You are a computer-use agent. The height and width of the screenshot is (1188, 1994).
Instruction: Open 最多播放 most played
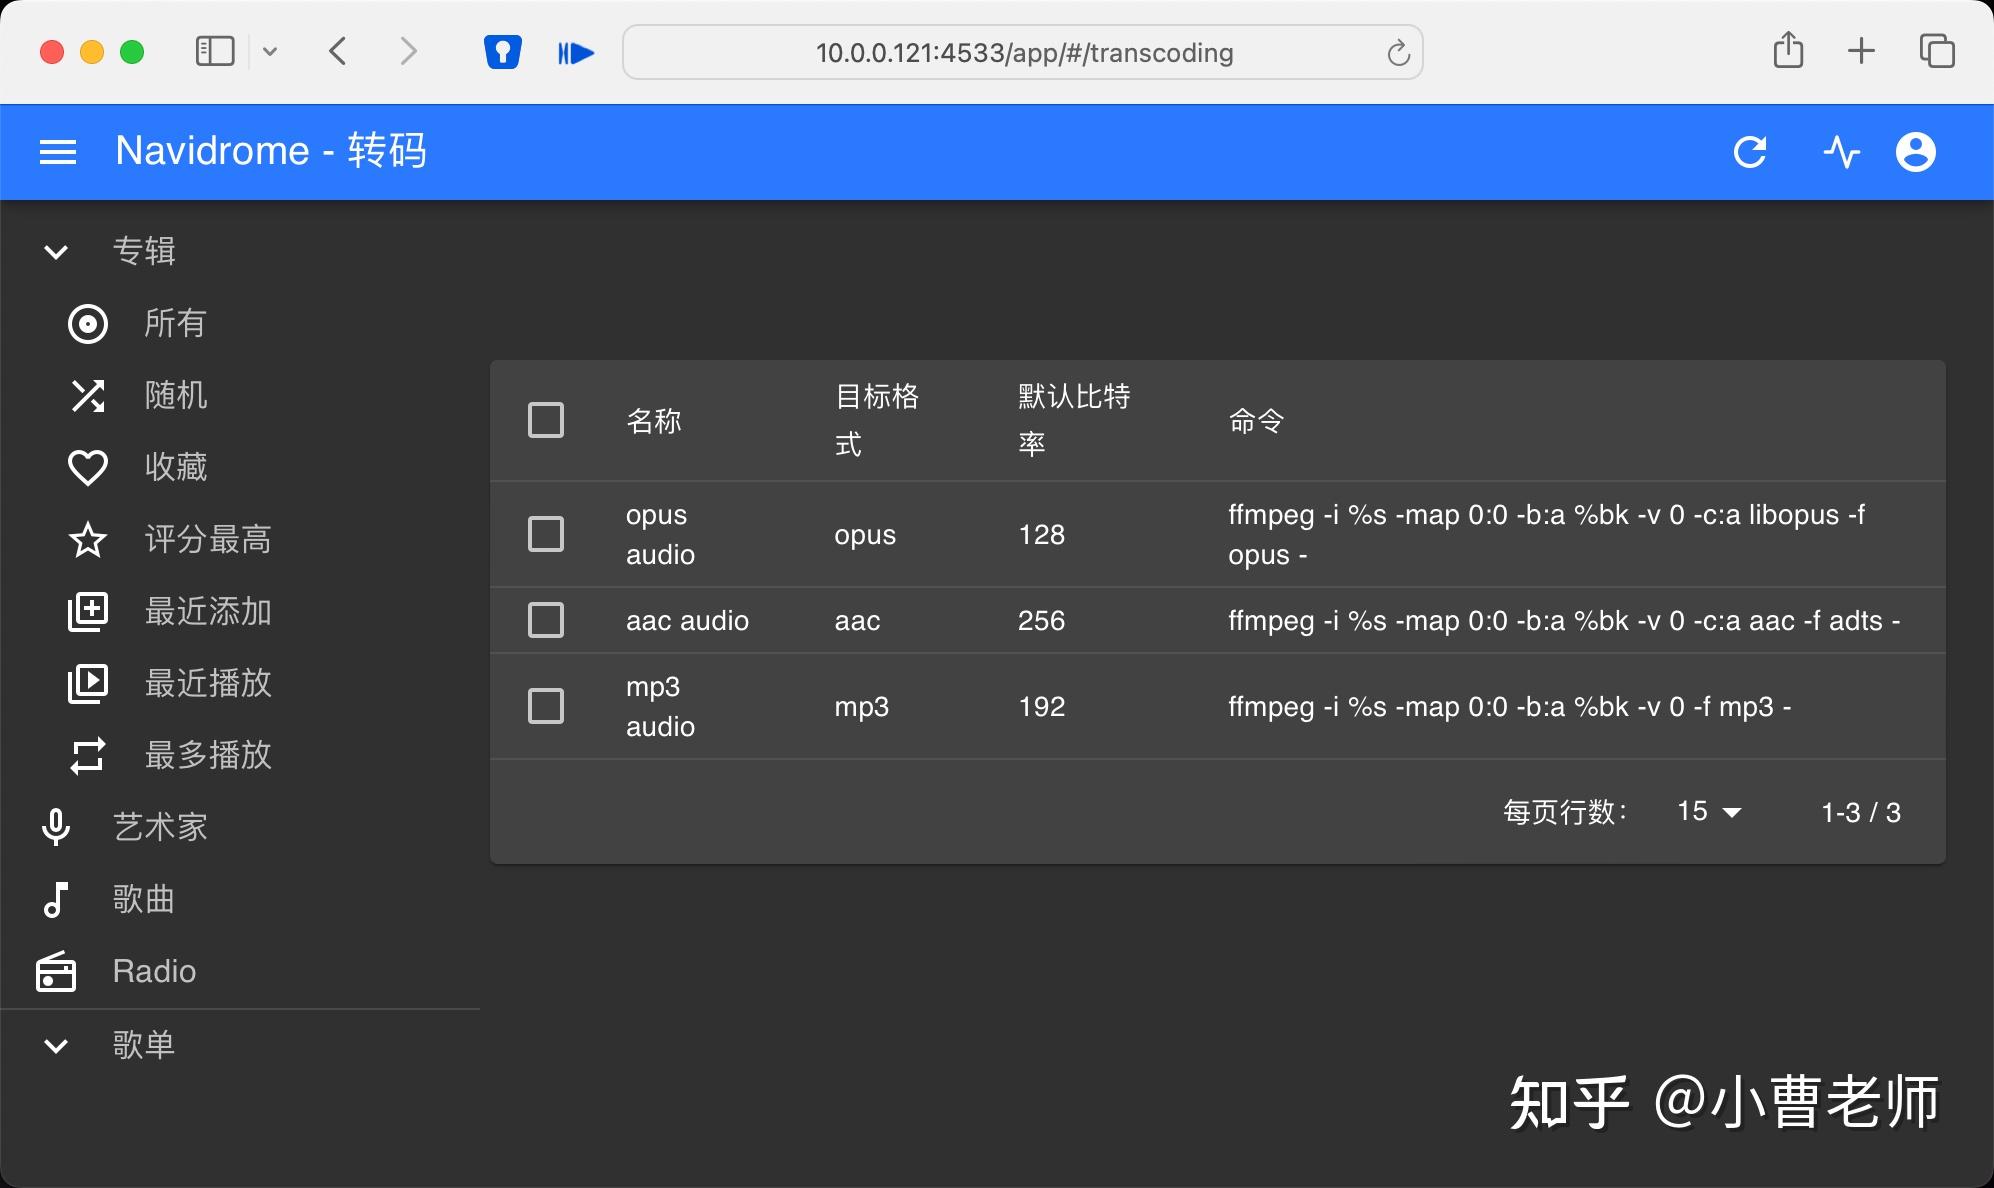(209, 755)
